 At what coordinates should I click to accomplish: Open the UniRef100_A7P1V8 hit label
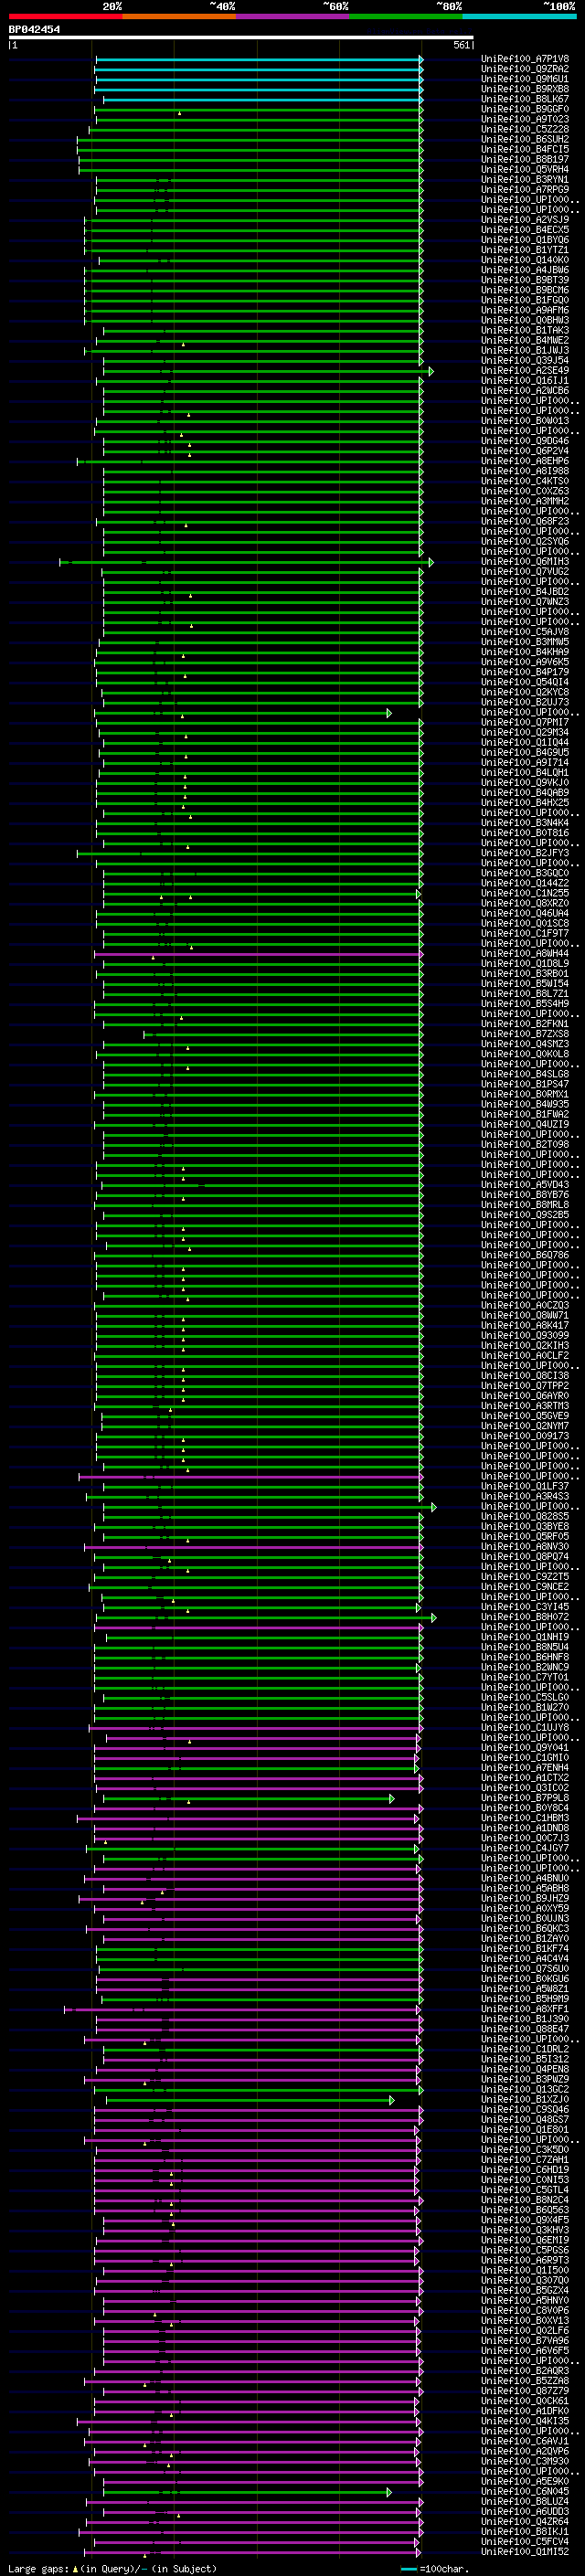pos(525,59)
